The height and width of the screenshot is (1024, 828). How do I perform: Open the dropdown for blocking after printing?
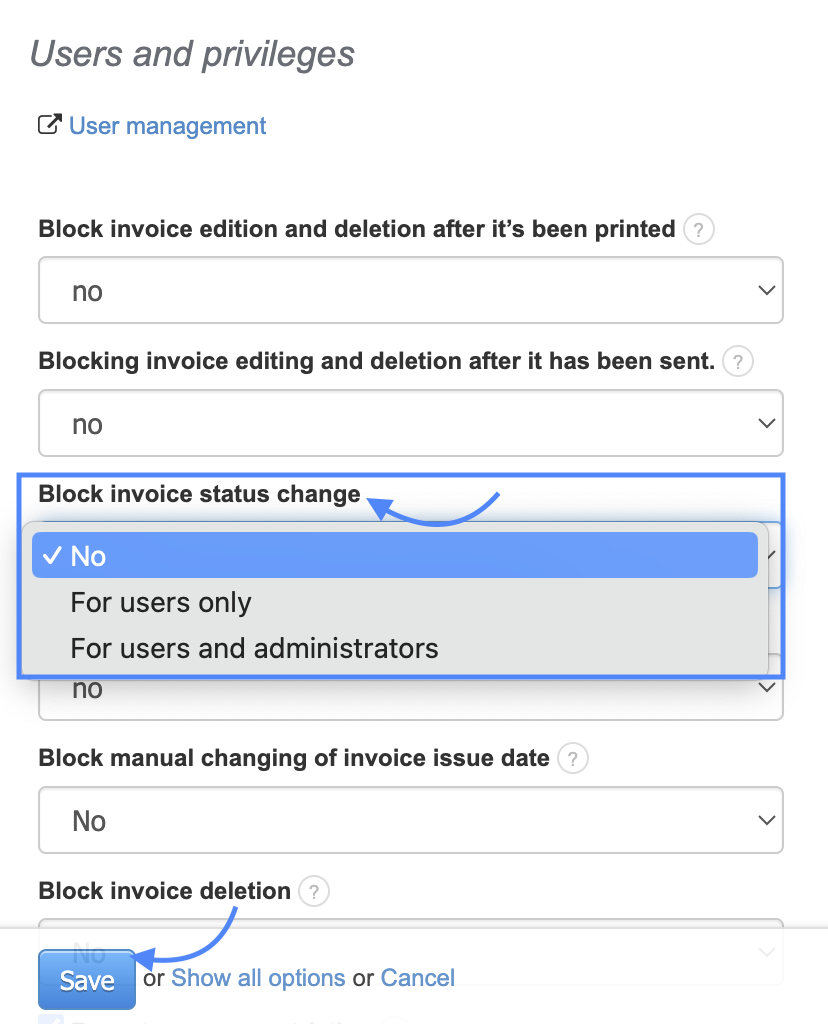410,291
